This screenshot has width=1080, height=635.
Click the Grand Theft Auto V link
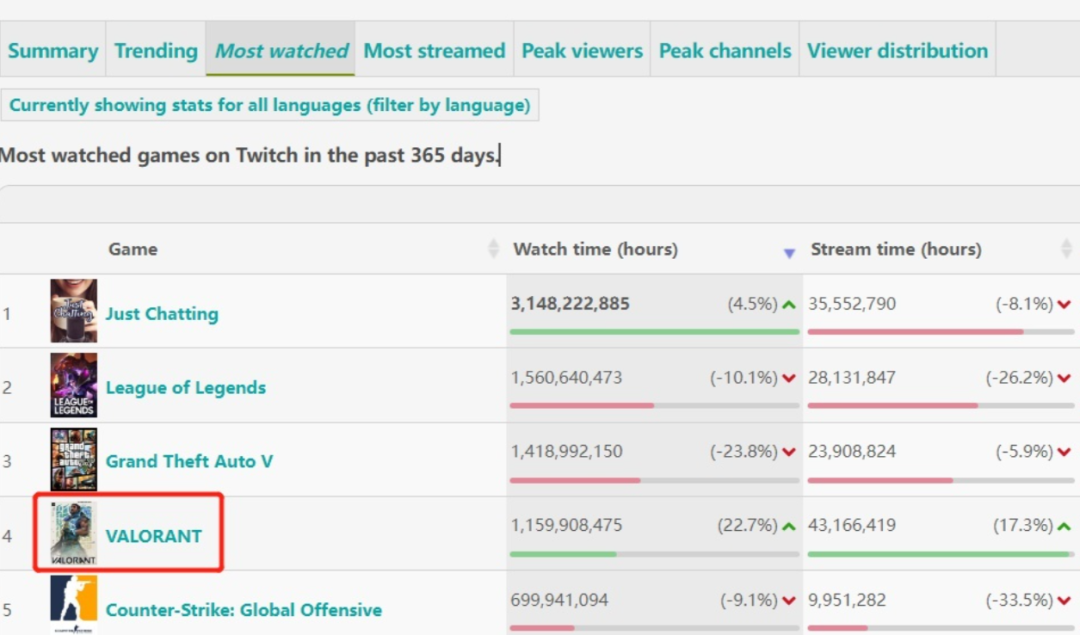[189, 461]
